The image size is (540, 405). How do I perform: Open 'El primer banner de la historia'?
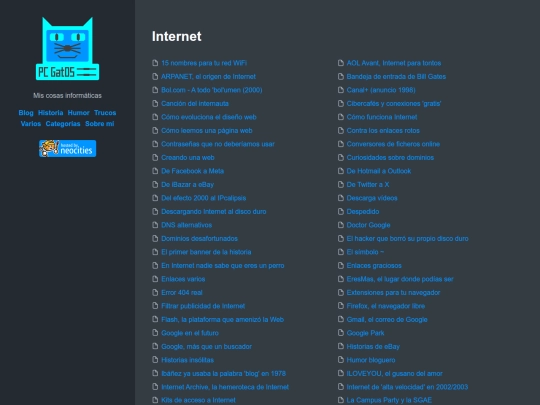(206, 252)
